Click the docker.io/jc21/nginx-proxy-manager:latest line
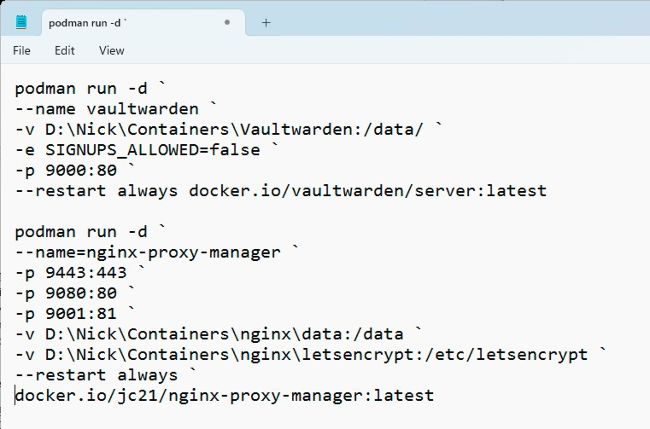Viewport: 650px width, 429px height. point(225,396)
